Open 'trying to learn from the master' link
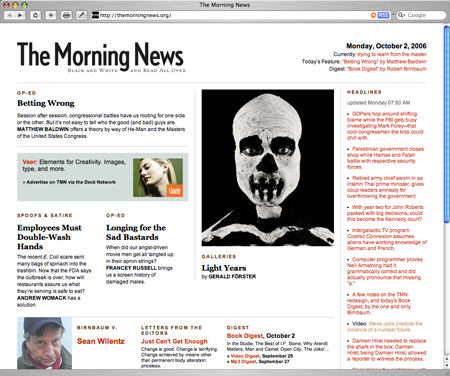 pos(392,54)
